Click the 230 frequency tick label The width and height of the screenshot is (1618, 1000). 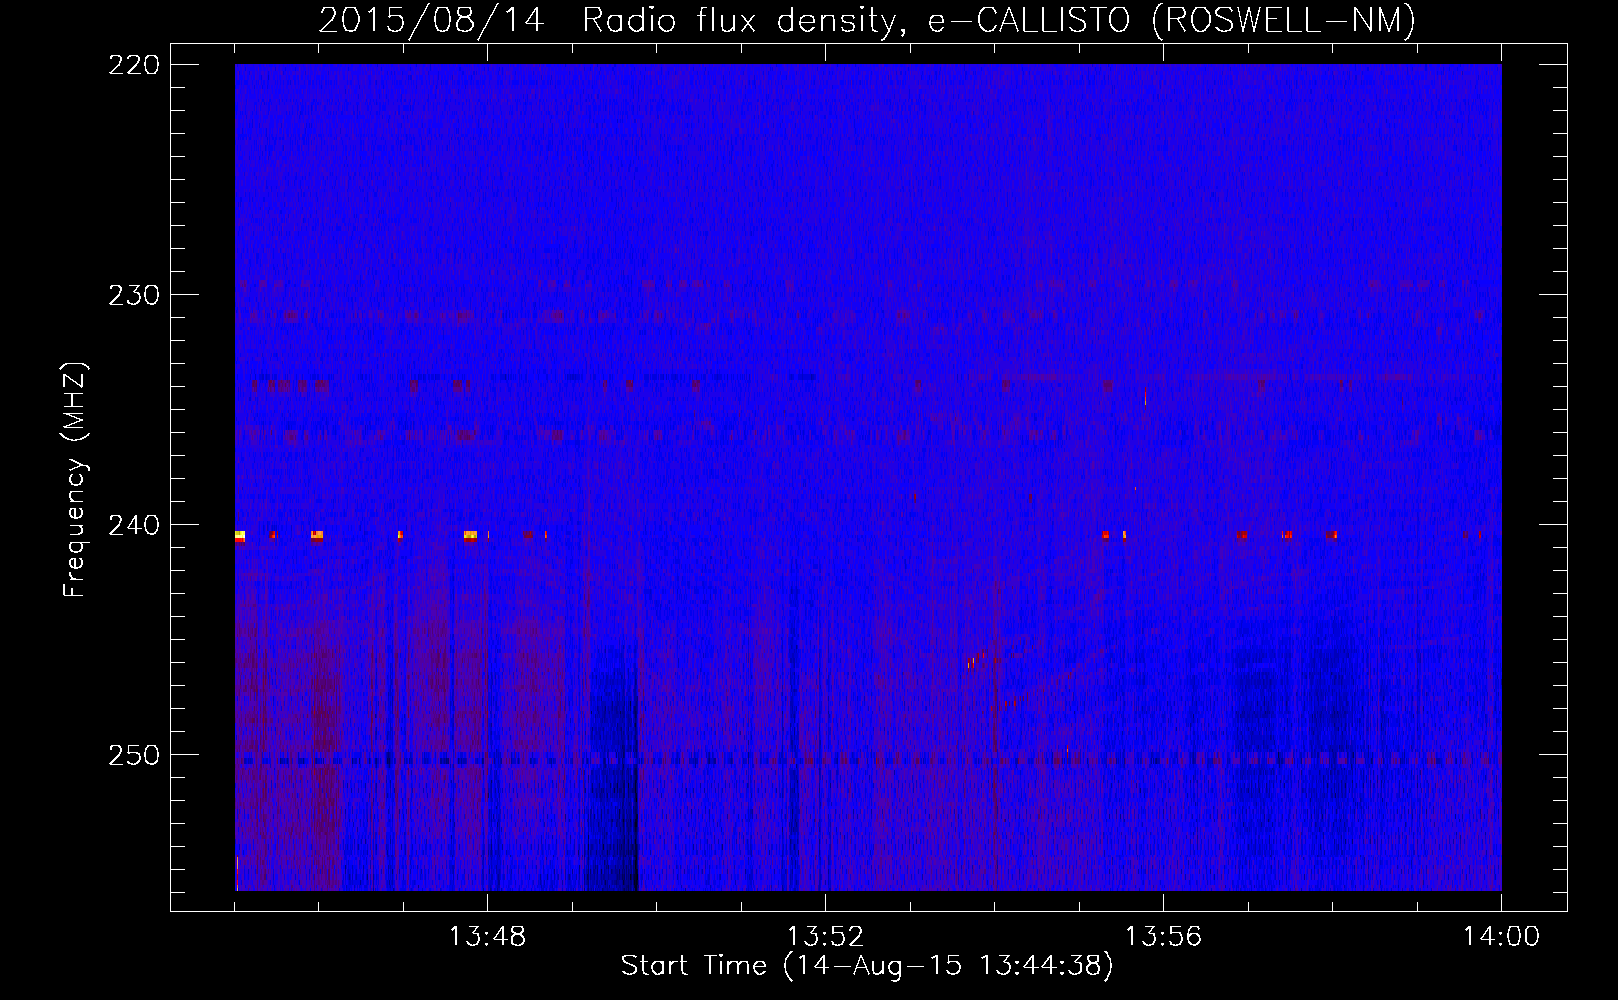coord(134,295)
